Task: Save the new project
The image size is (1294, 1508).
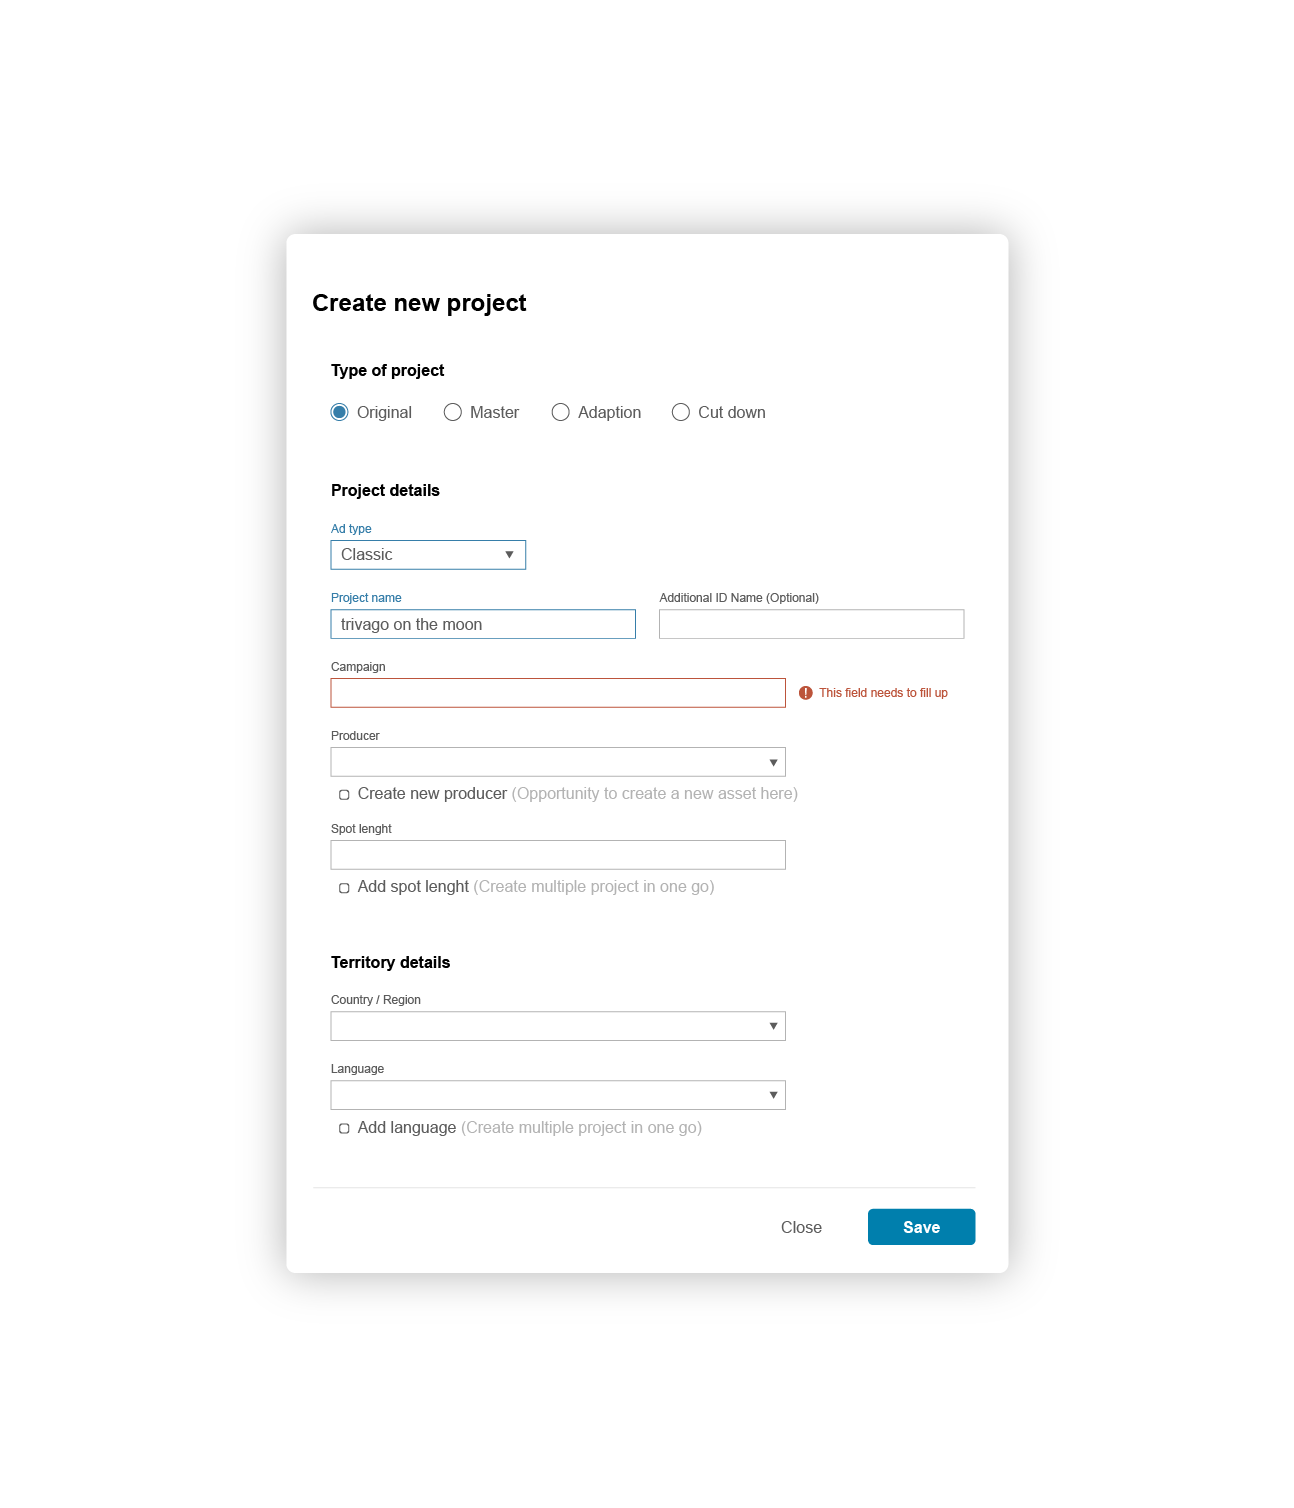Action: pos(920,1227)
